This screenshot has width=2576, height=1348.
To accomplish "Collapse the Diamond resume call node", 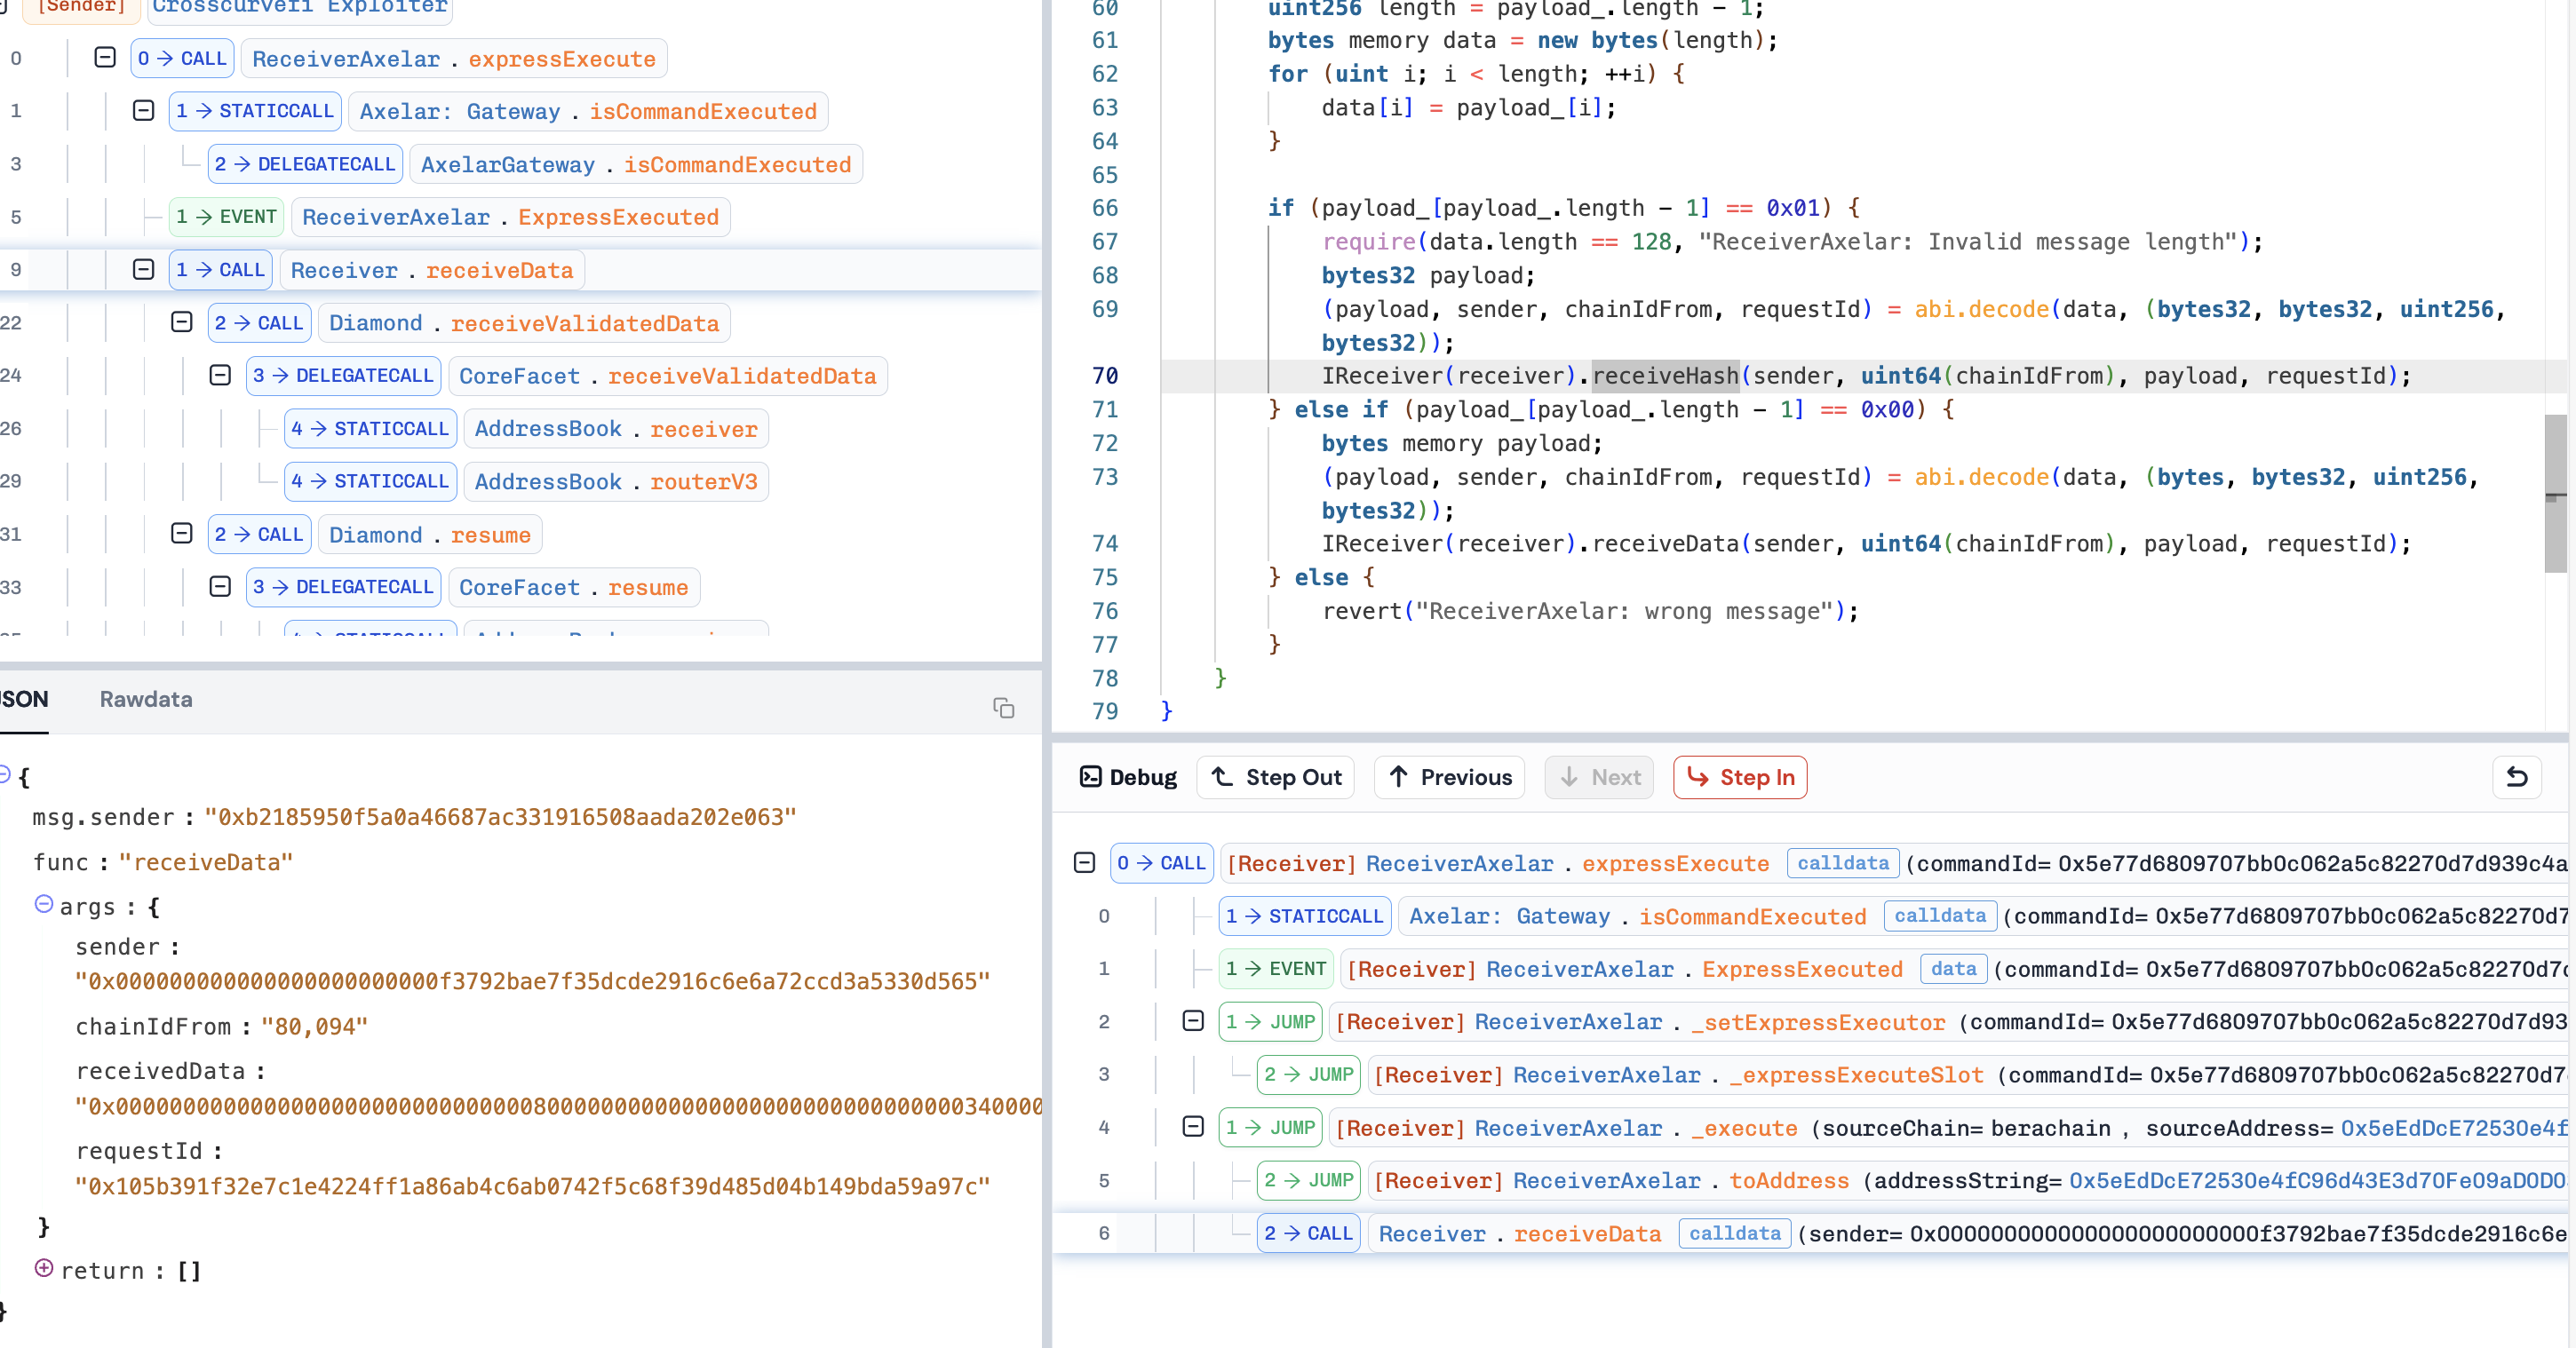I will tap(181, 534).
